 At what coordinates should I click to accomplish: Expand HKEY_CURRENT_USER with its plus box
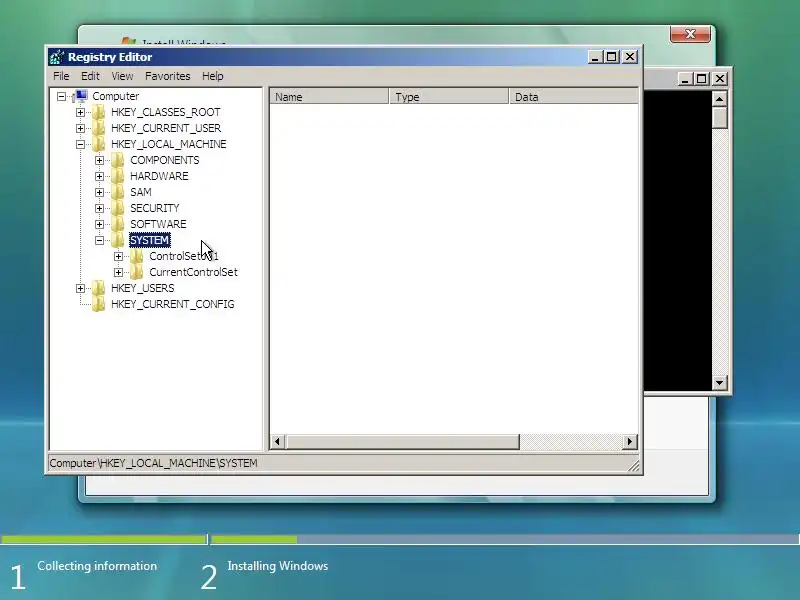click(80, 128)
